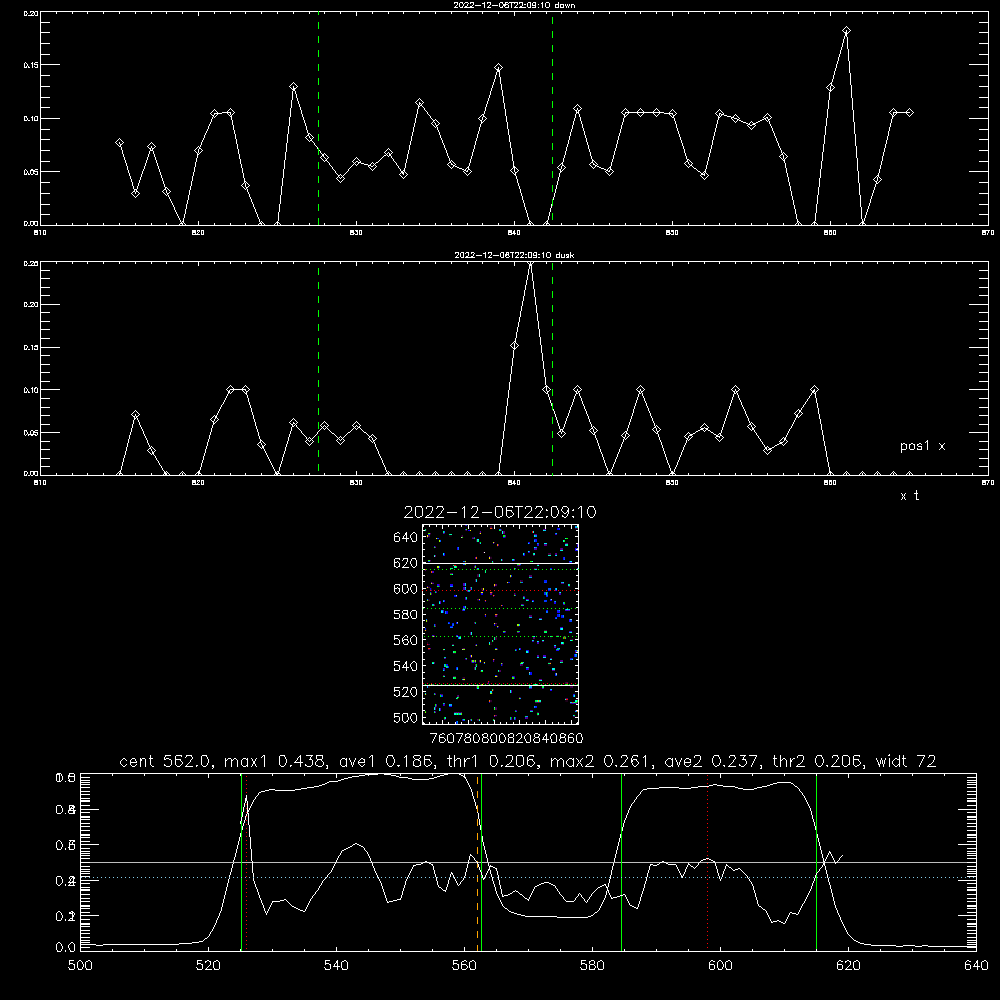Pick the highest diamond point in dawn plot
Screen dimensions: 1000x1000
pos(846,31)
